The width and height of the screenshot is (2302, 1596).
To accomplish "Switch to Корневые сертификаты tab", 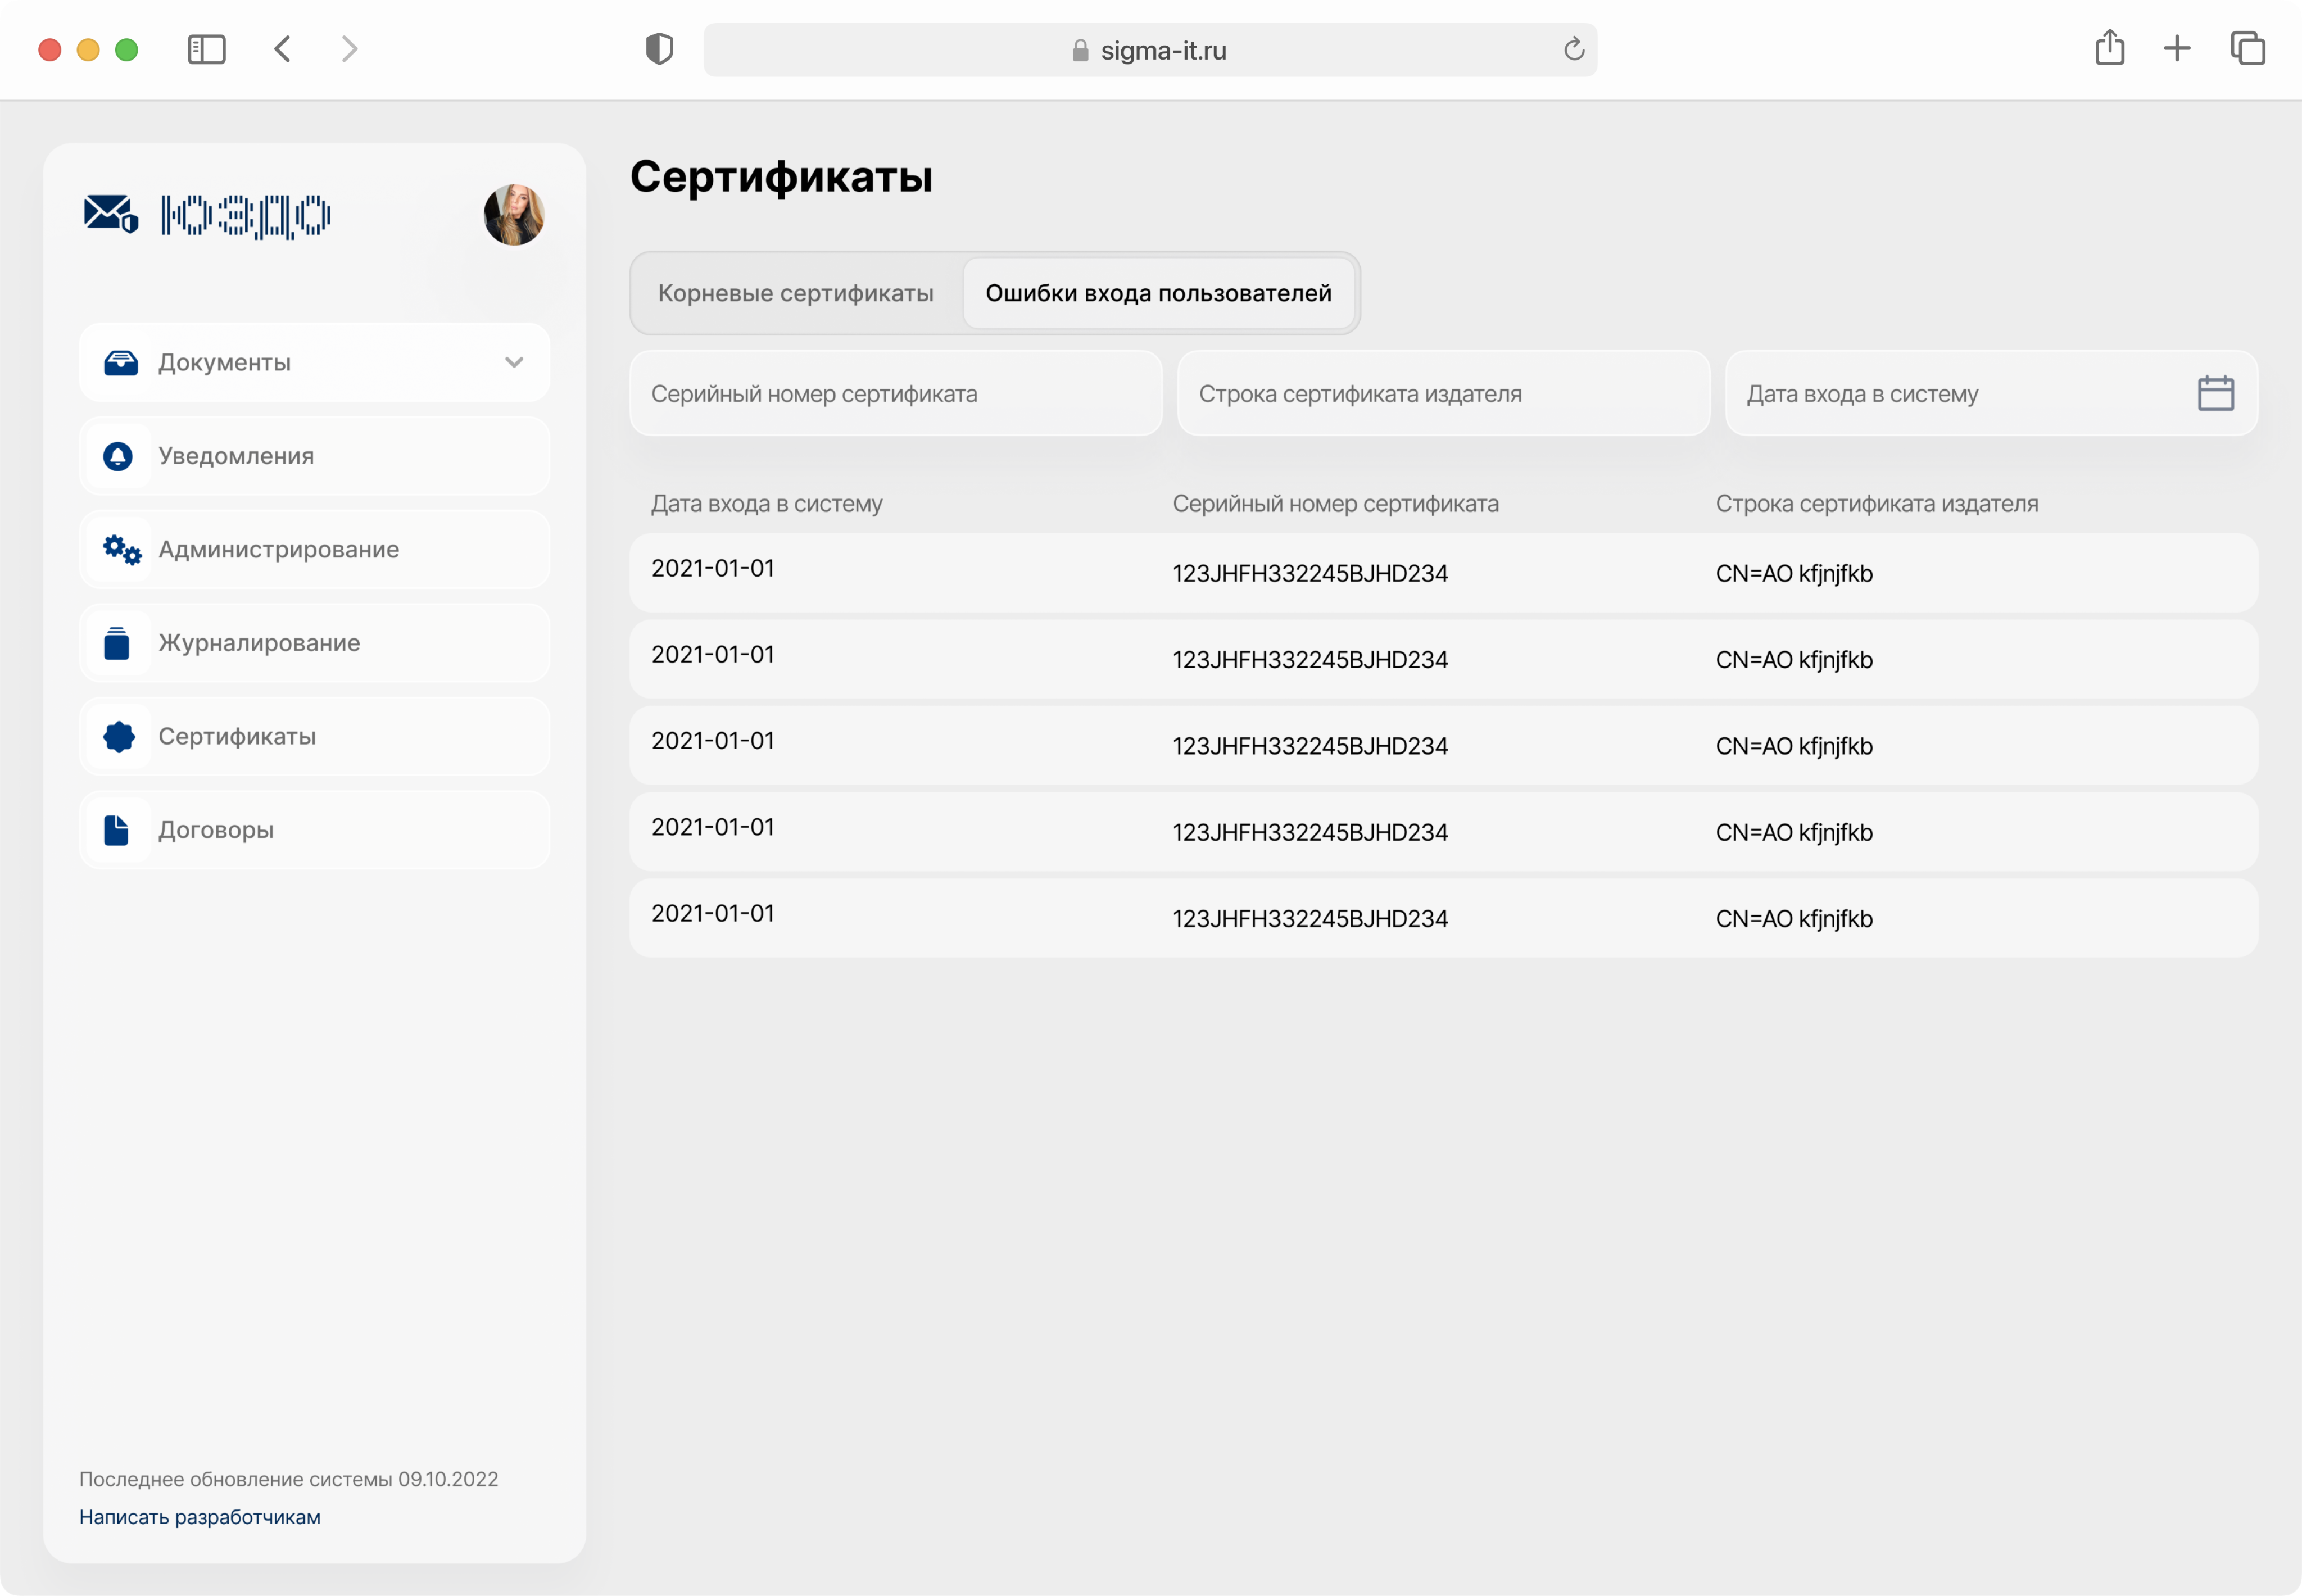I will (795, 293).
